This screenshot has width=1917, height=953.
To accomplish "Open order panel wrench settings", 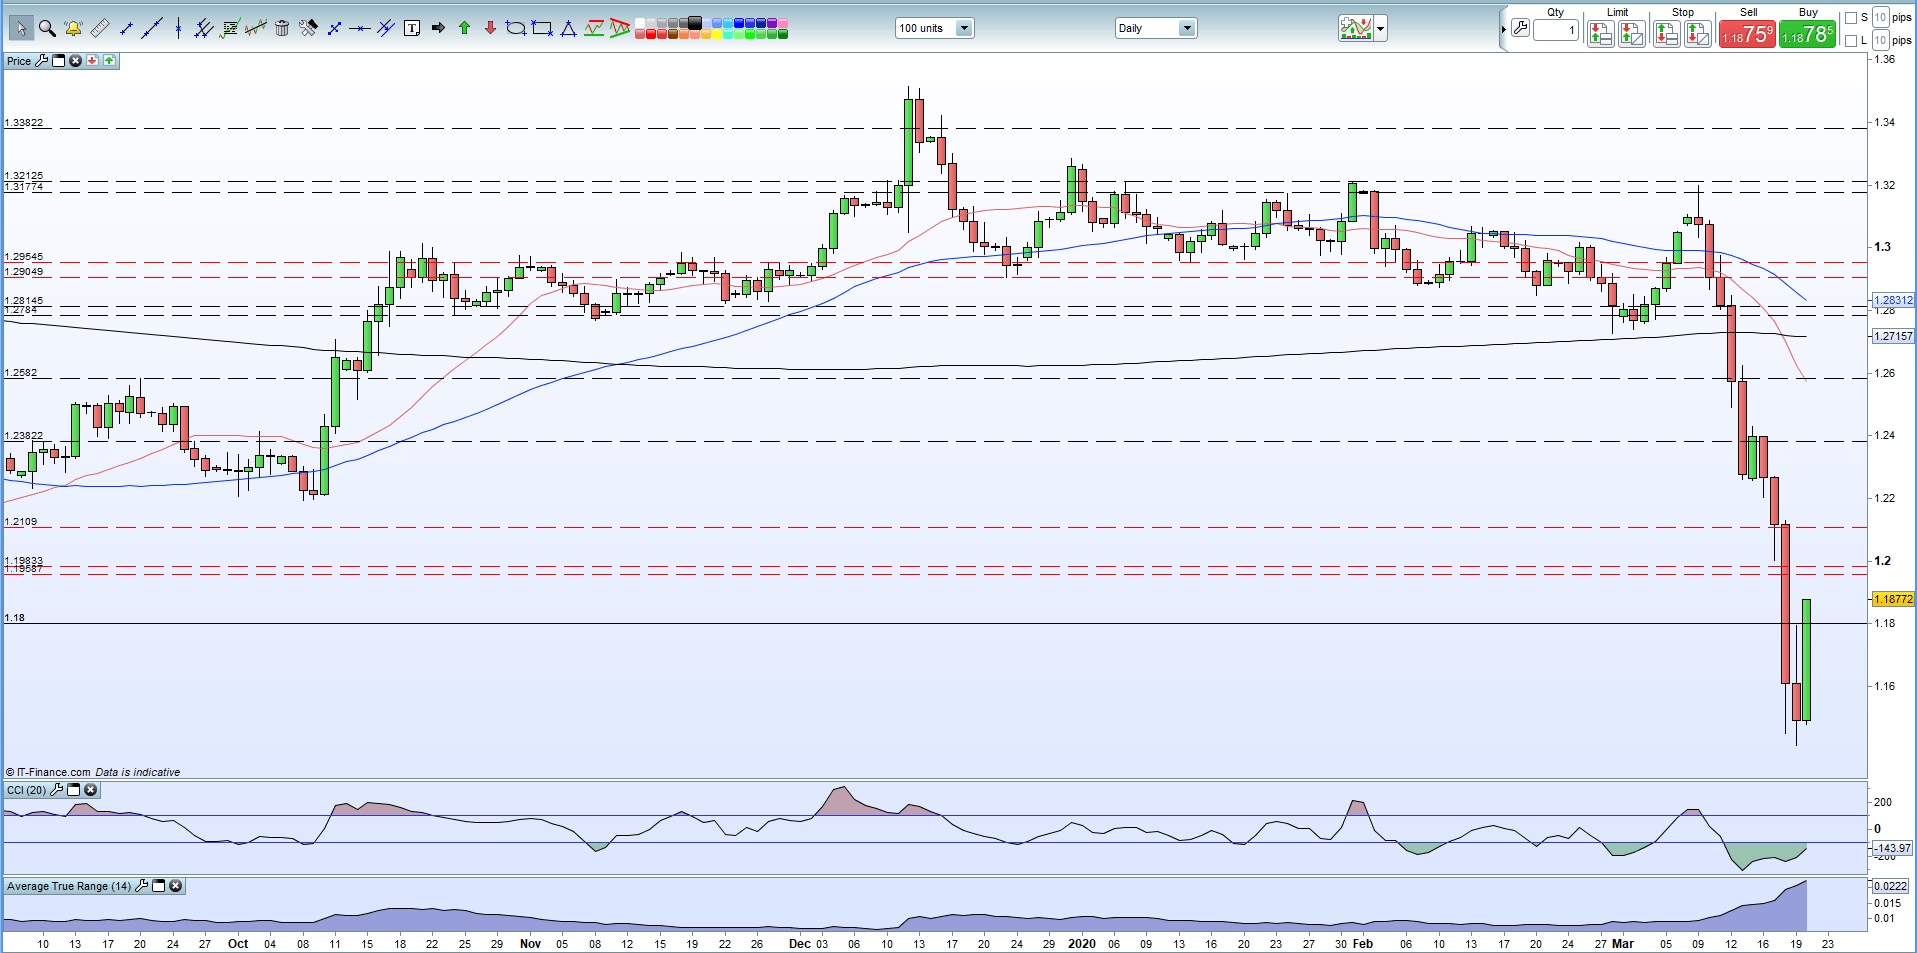I will [1520, 28].
